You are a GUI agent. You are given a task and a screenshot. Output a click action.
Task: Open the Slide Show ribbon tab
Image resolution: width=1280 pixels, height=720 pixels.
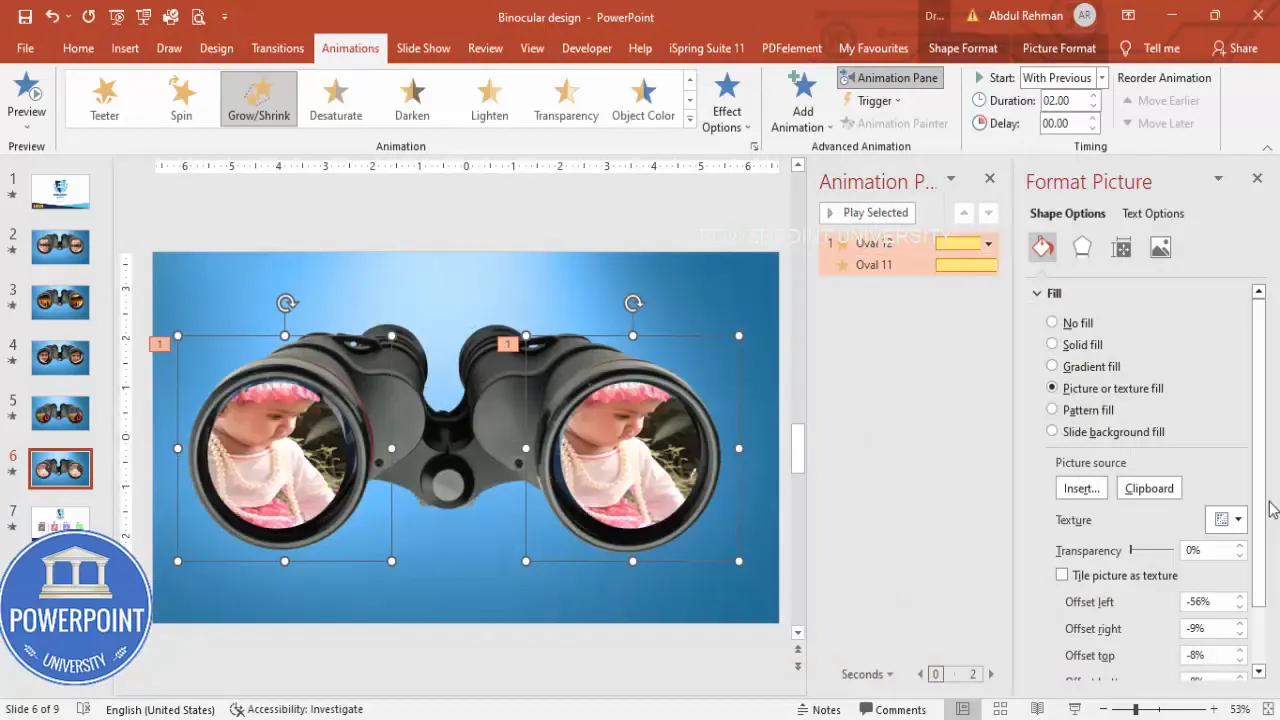click(x=423, y=48)
